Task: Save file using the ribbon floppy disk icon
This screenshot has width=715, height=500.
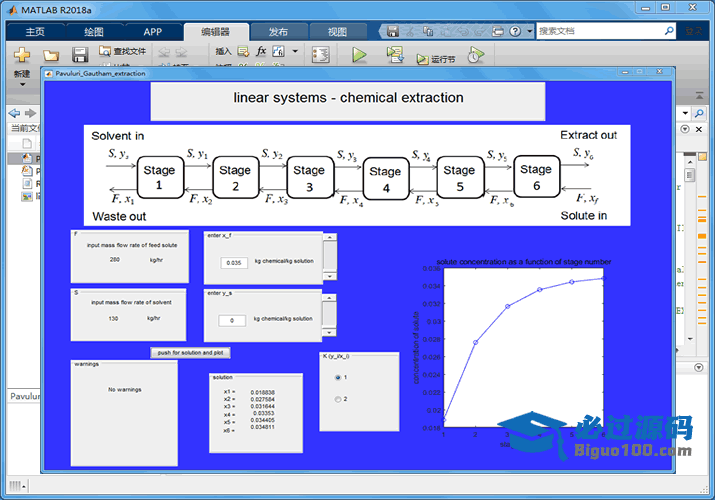Action: 80,55
